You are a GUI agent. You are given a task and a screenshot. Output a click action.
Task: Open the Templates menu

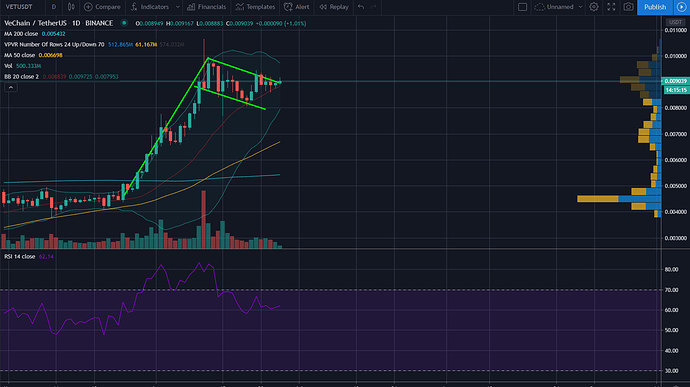coord(255,7)
